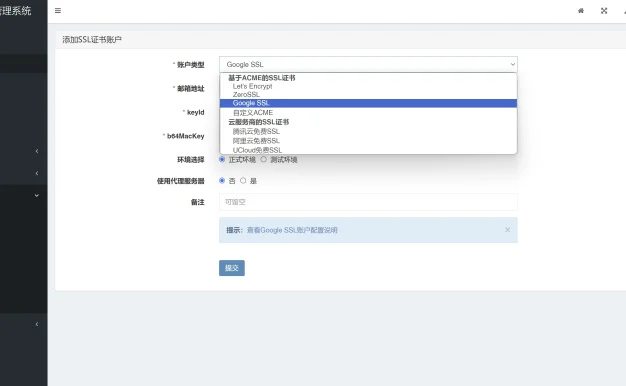Choose 腾讯云免费SSL option
626x386 pixels.
(x=368, y=131)
